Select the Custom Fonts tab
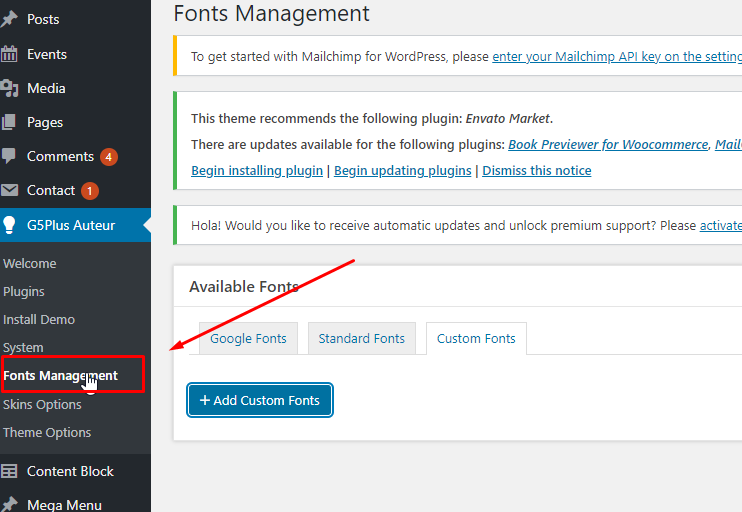 pyautogui.click(x=476, y=339)
